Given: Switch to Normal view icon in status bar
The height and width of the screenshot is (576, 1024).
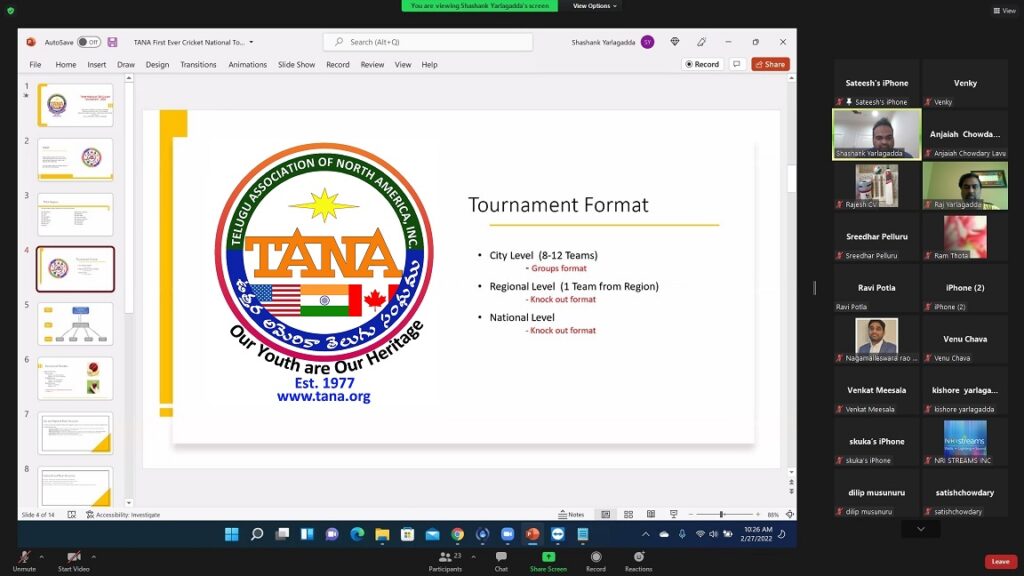Looking at the screenshot, I should click(x=605, y=515).
